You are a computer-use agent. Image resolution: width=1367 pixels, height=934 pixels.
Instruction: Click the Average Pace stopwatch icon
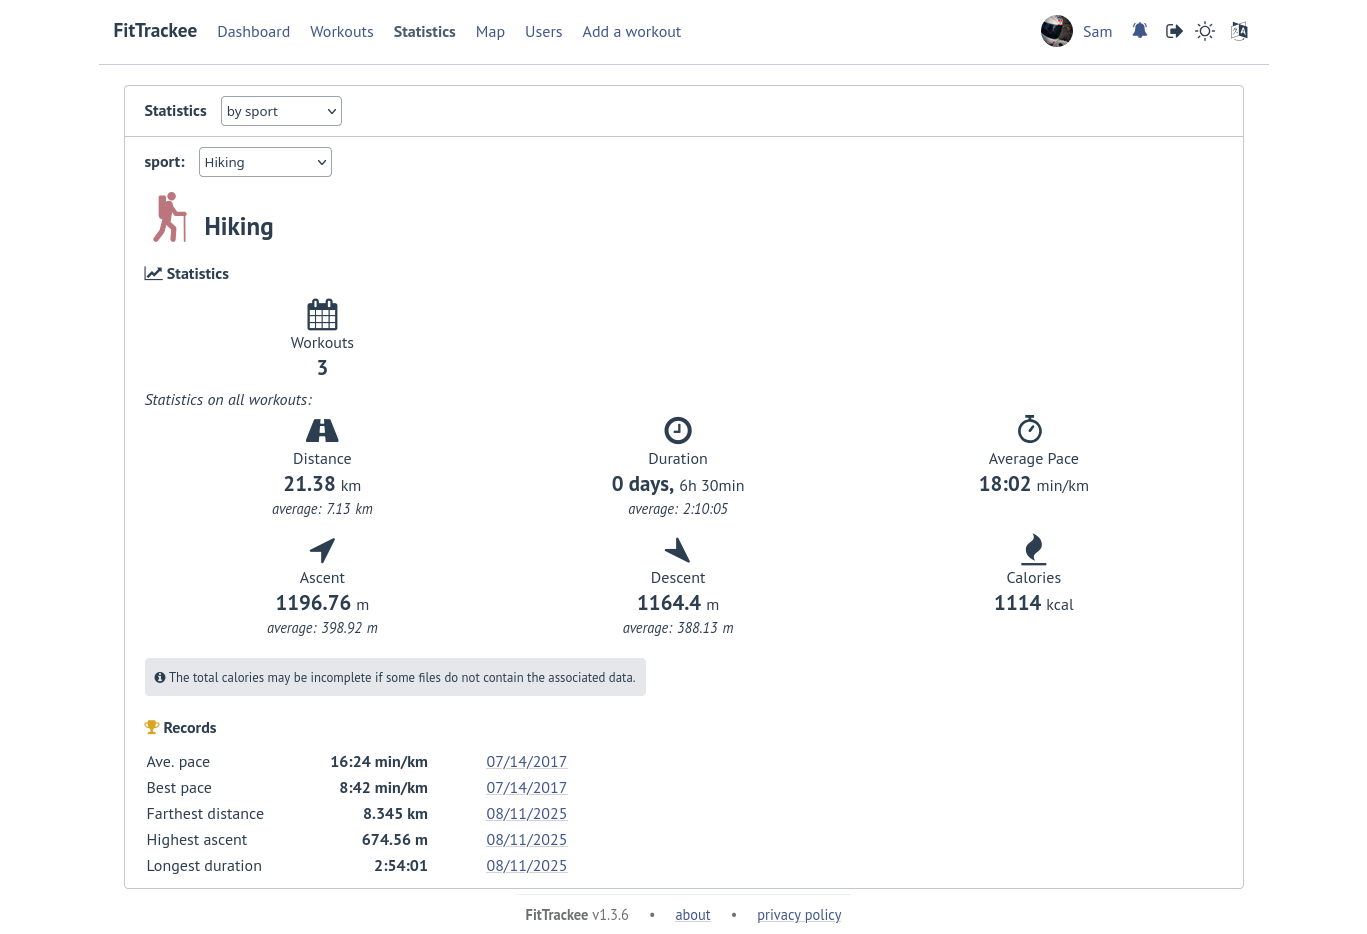[x=1030, y=429]
